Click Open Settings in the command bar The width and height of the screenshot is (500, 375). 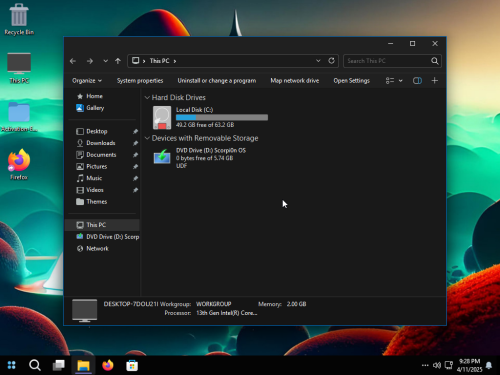pos(352,81)
